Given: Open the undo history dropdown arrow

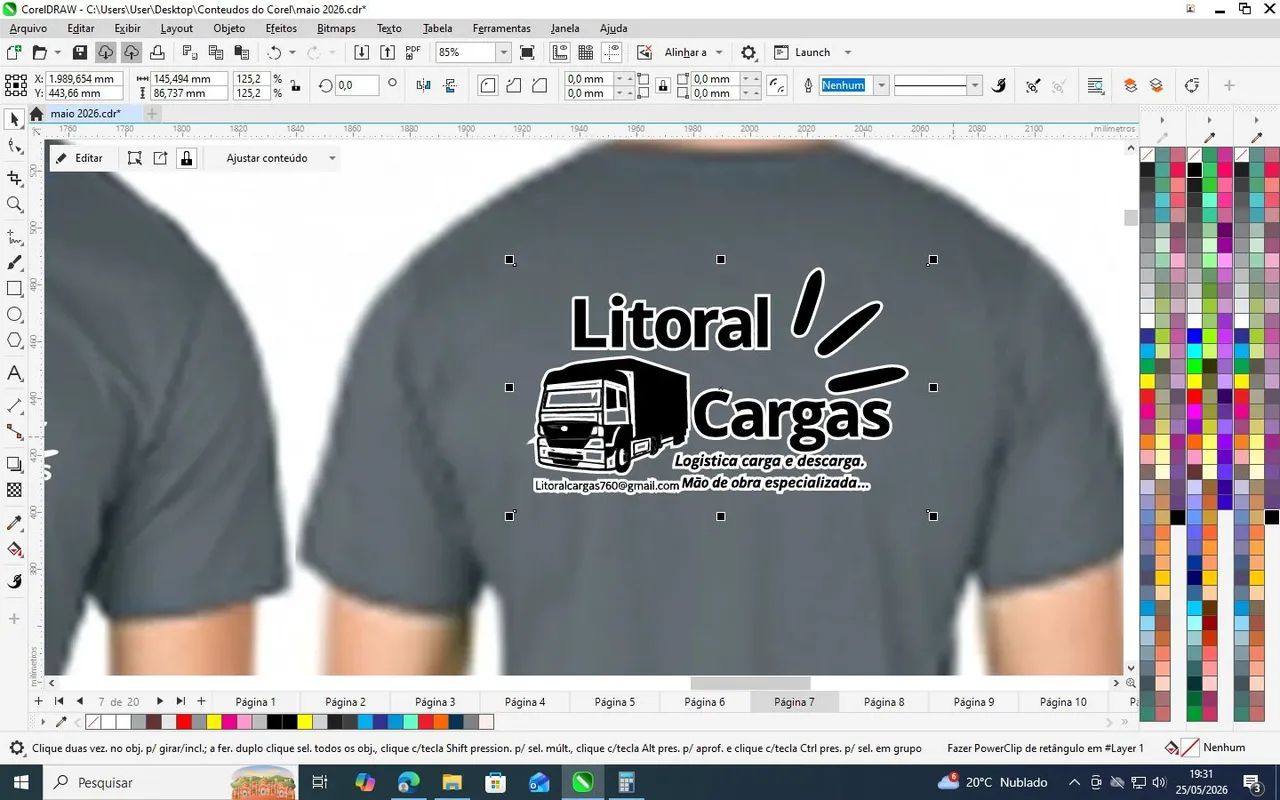Looking at the screenshot, I should (292, 52).
